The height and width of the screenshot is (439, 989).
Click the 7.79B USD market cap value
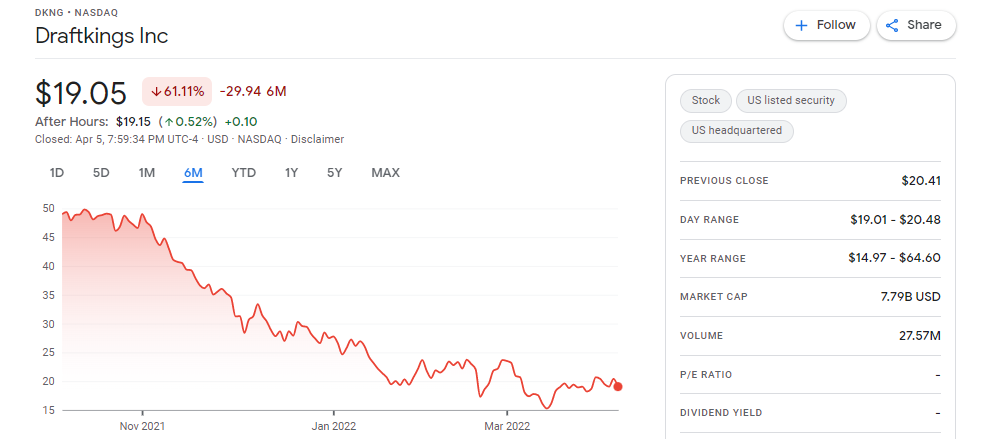point(911,296)
